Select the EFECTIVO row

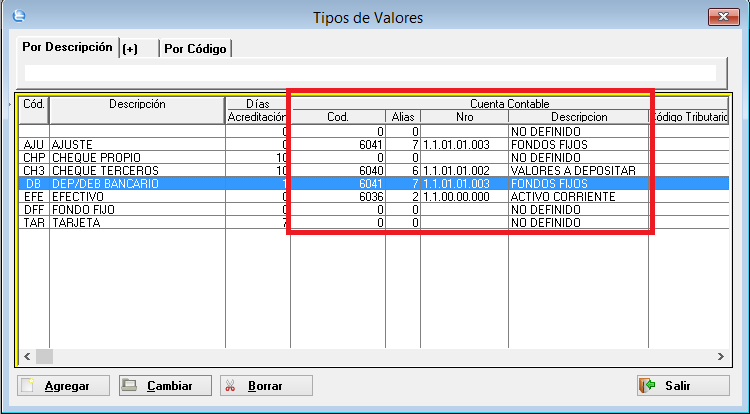134,197
